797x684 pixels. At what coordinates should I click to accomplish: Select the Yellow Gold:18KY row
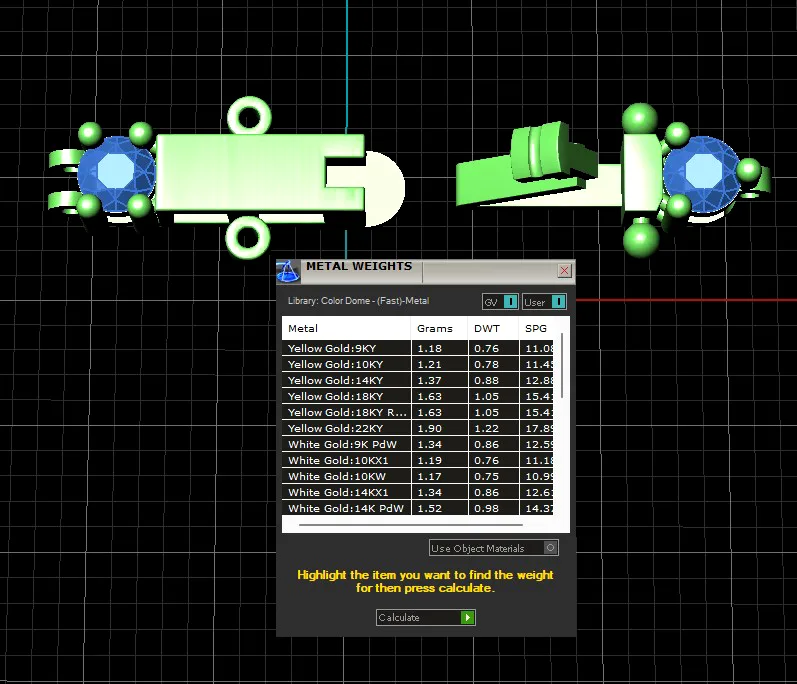[x=417, y=396]
